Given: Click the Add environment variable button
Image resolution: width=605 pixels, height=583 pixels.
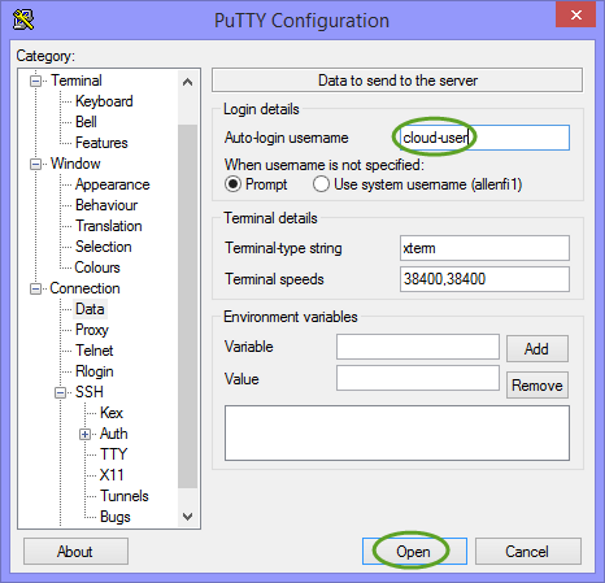Looking at the screenshot, I should pos(537,349).
